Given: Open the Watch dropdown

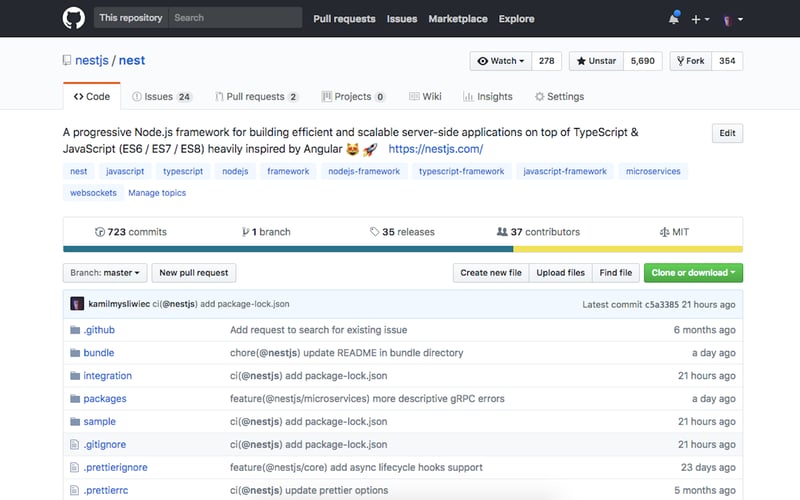Looking at the screenshot, I should [501, 61].
